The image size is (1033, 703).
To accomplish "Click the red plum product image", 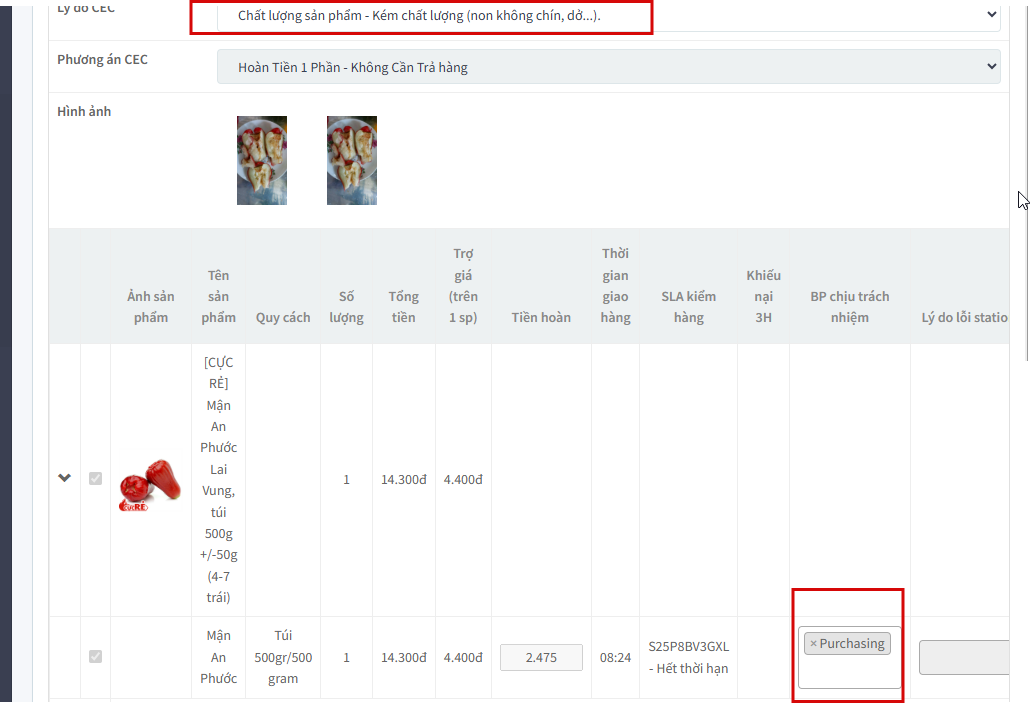I will tap(150, 486).
